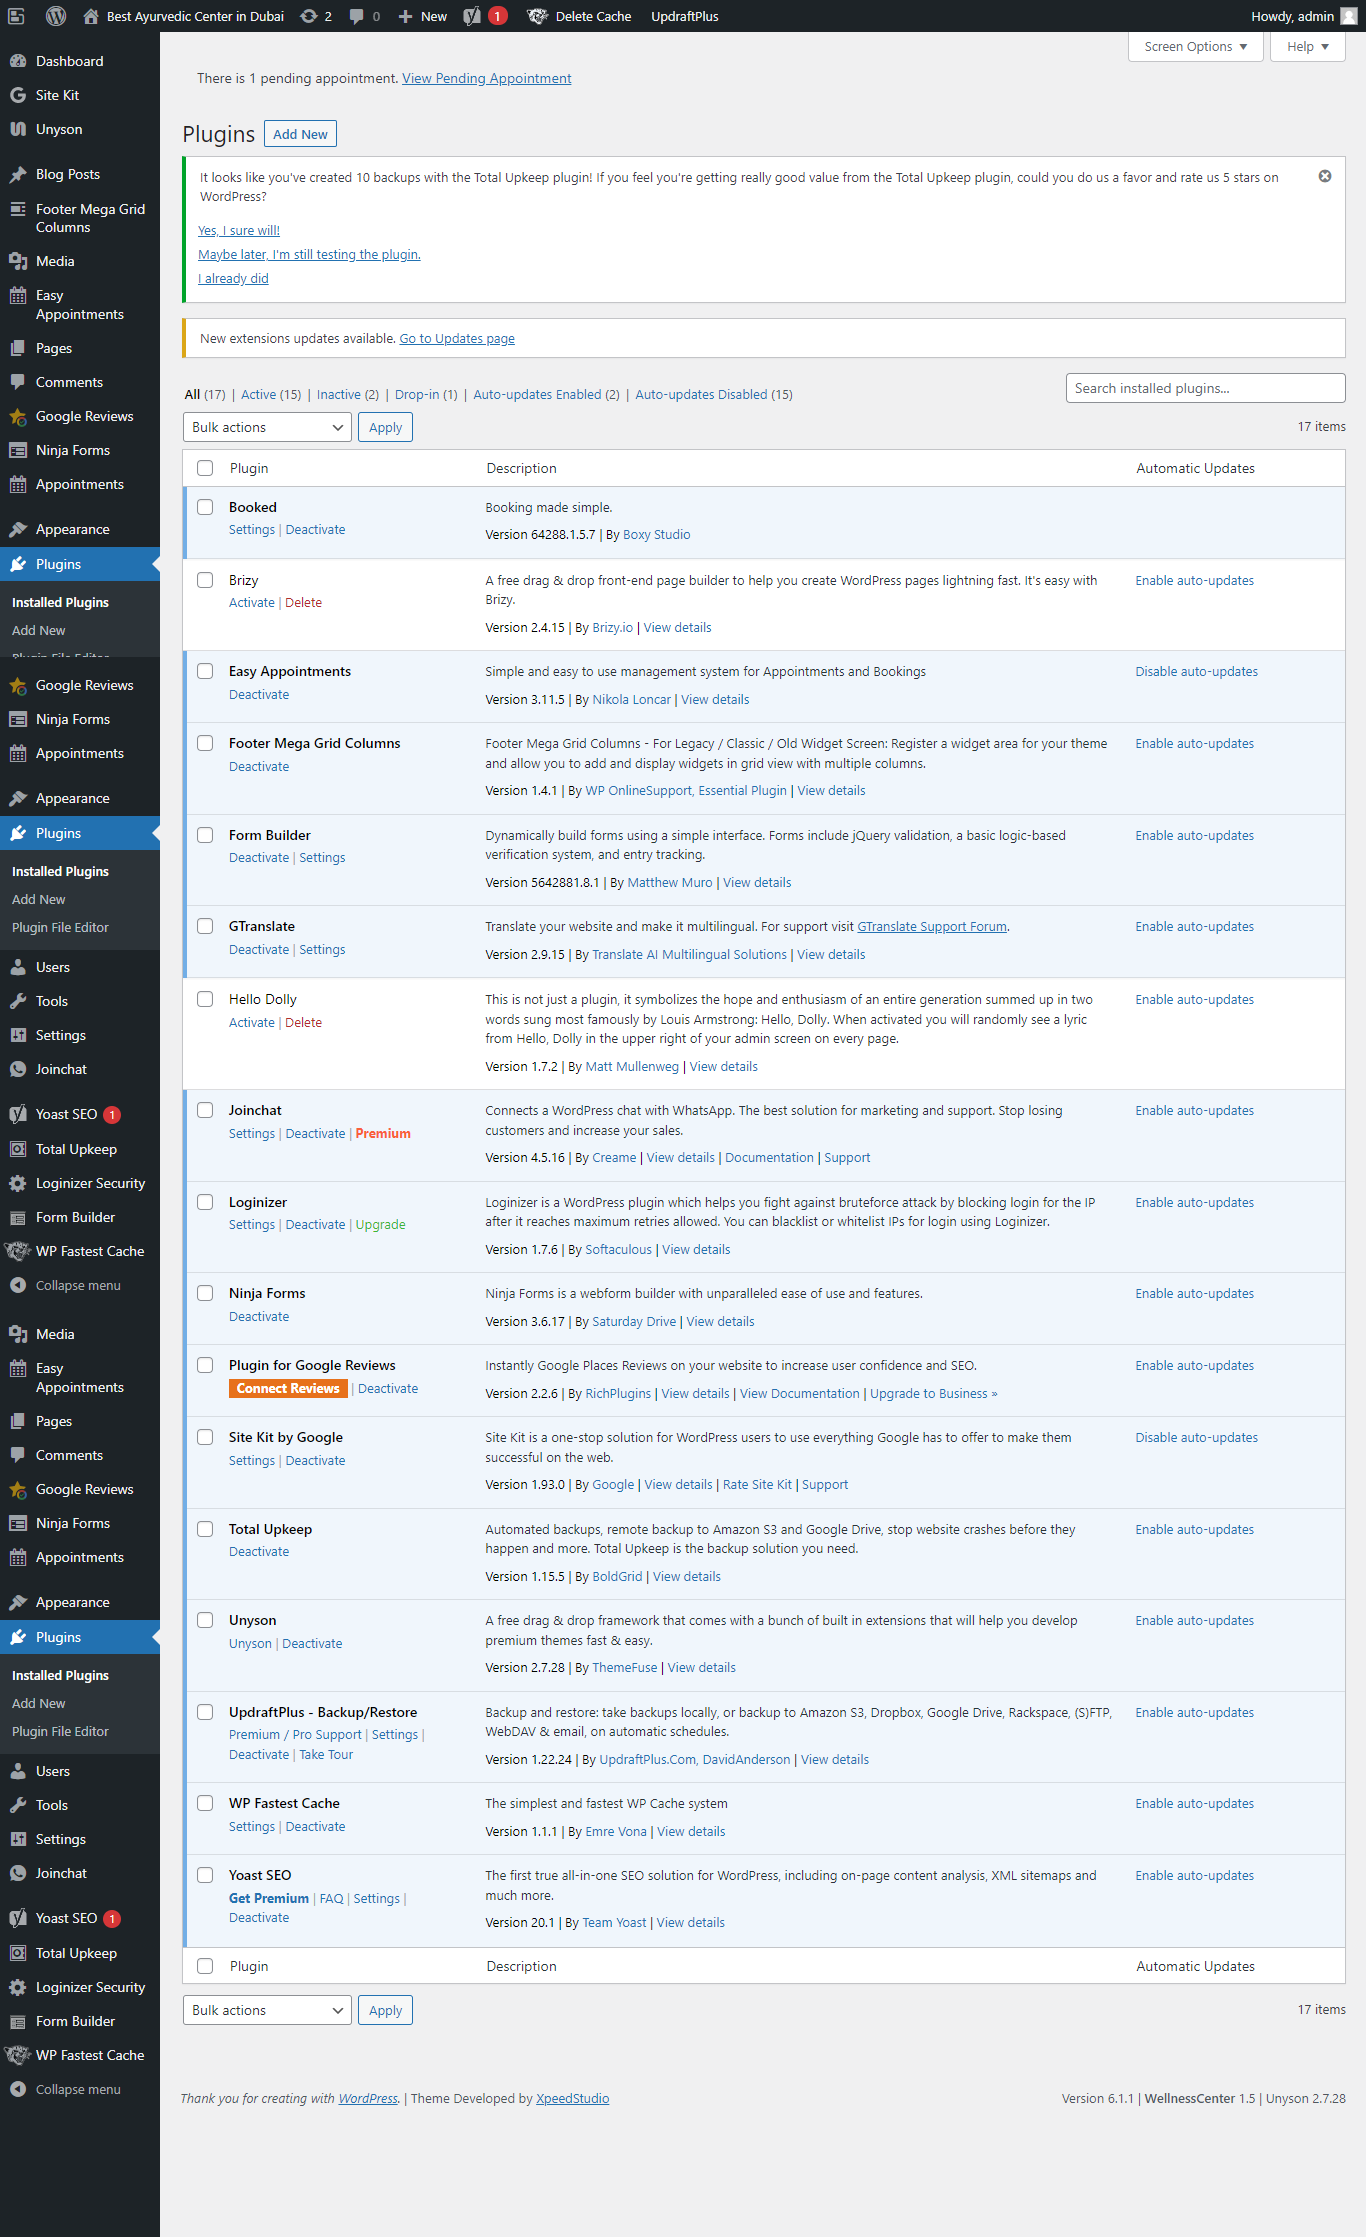The image size is (1366, 2238).
Task: Check the UpdraftPlus - Backup/Restore checkbox
Action: (x=205, y=1712)
